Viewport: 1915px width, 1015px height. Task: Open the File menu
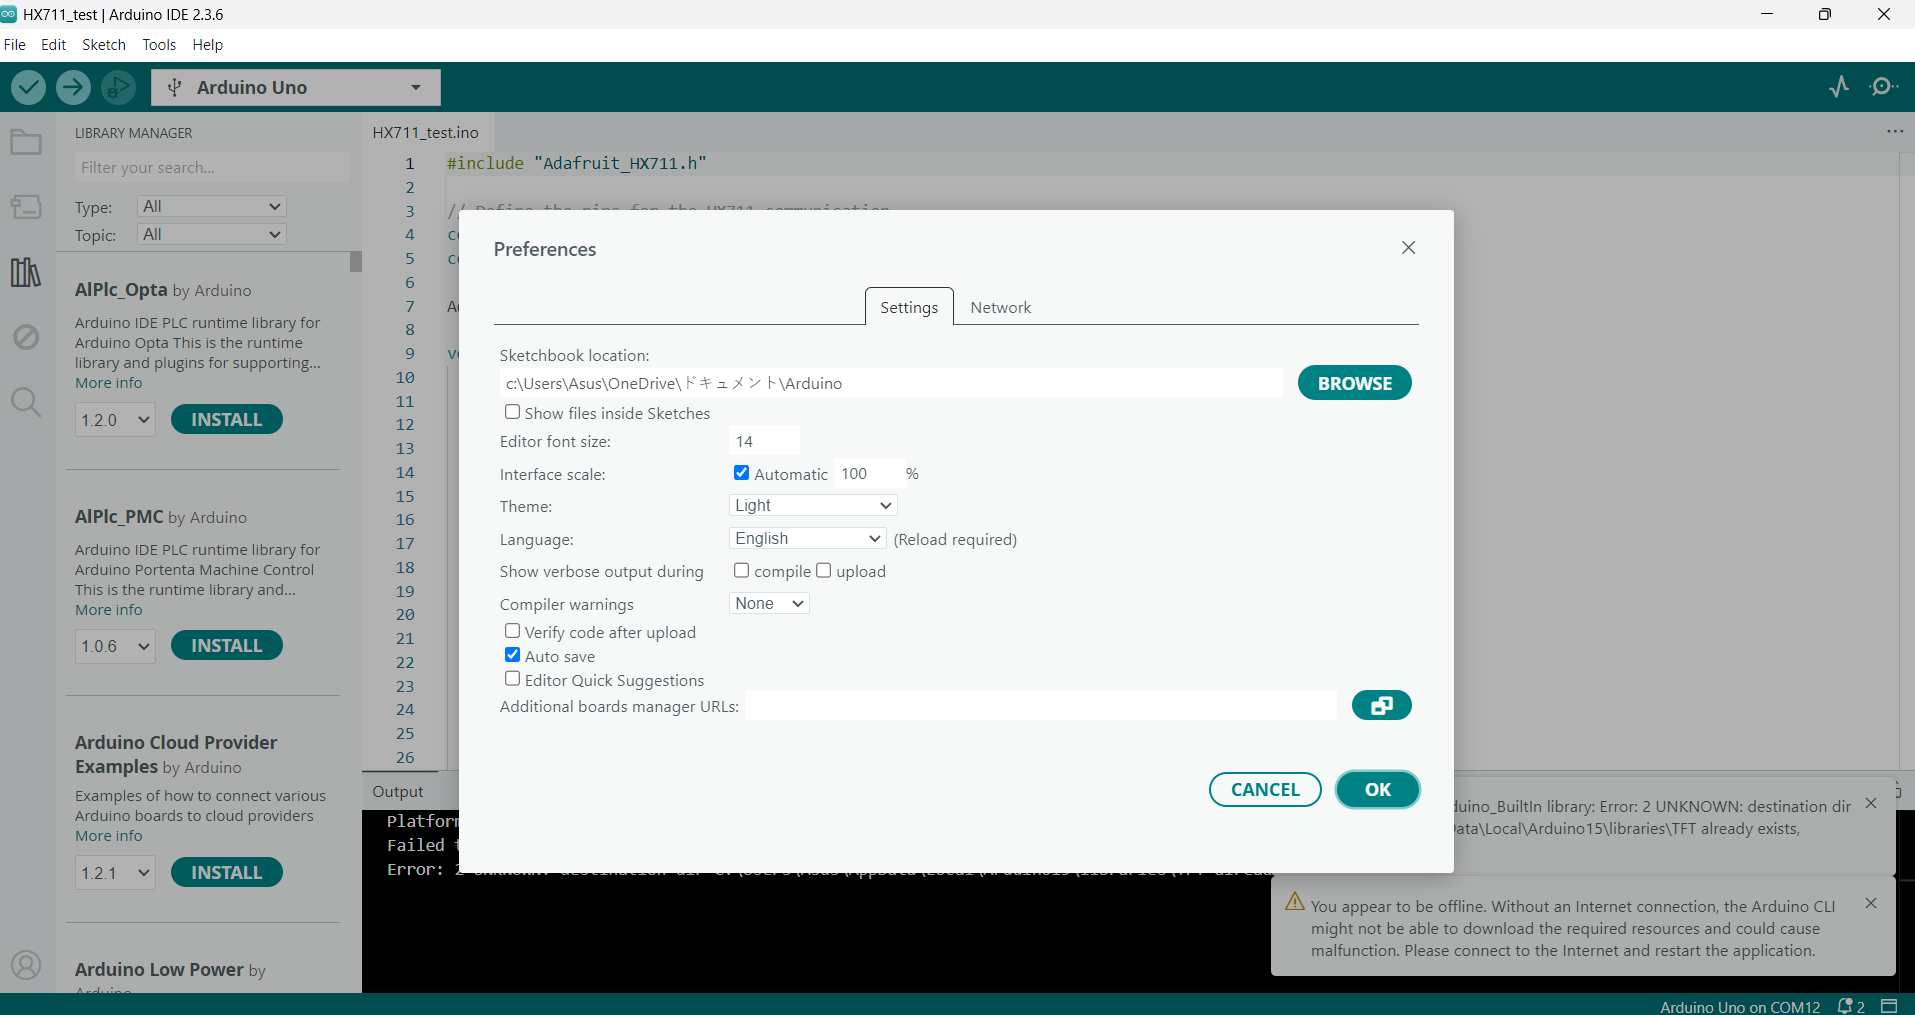(15, 45)
